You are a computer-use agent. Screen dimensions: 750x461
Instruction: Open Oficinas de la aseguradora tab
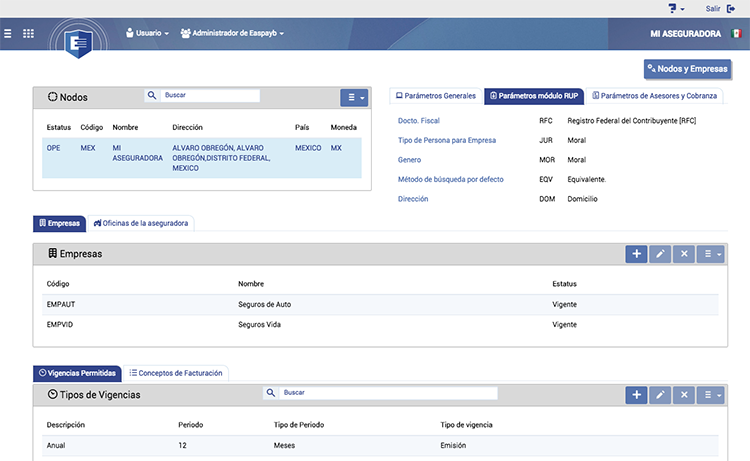141,223
